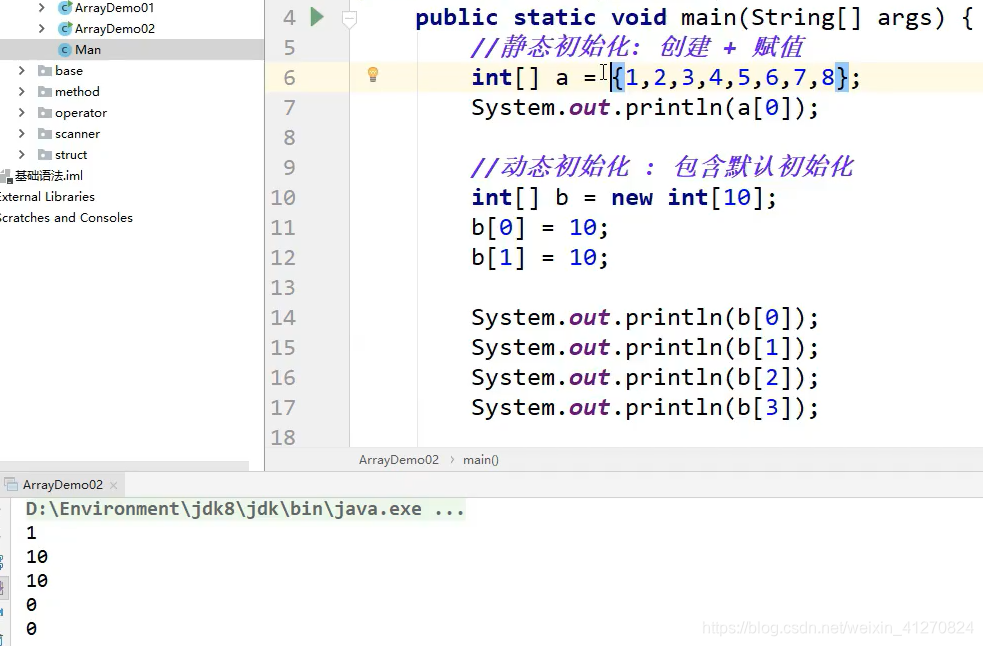Screen dimensions: 983x646
Task: Expand the ArrayDemo01 tree node
Action: (x=41, y=8)
